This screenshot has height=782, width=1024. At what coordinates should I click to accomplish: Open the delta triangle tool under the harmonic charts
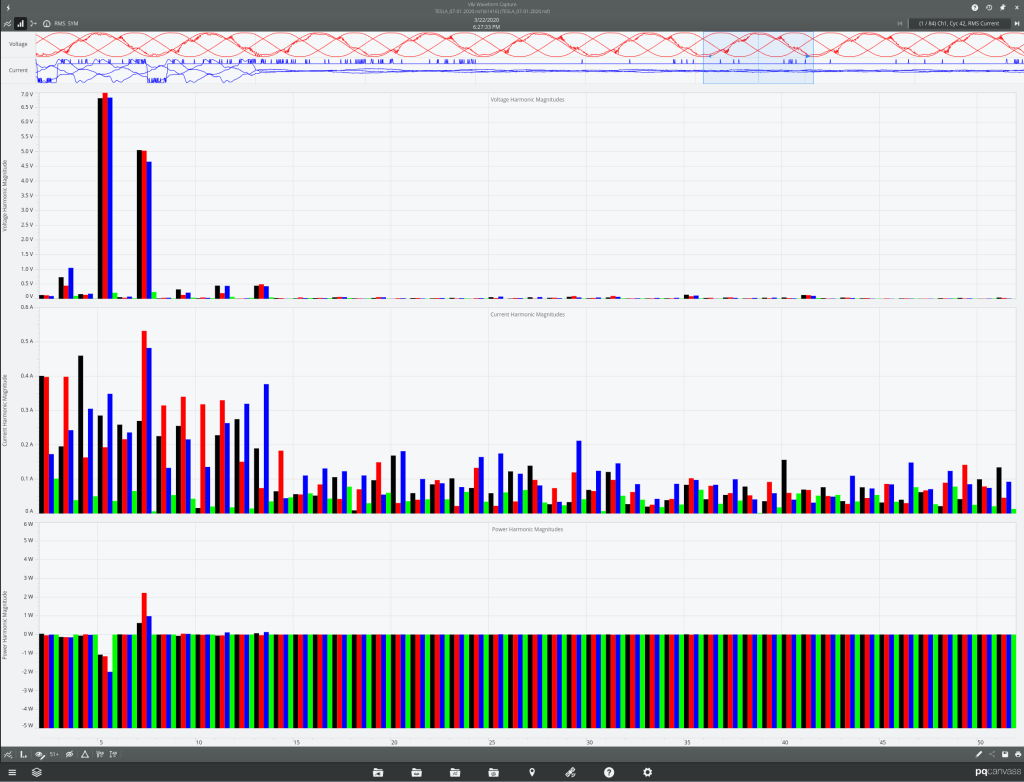[x=85, y=755]
